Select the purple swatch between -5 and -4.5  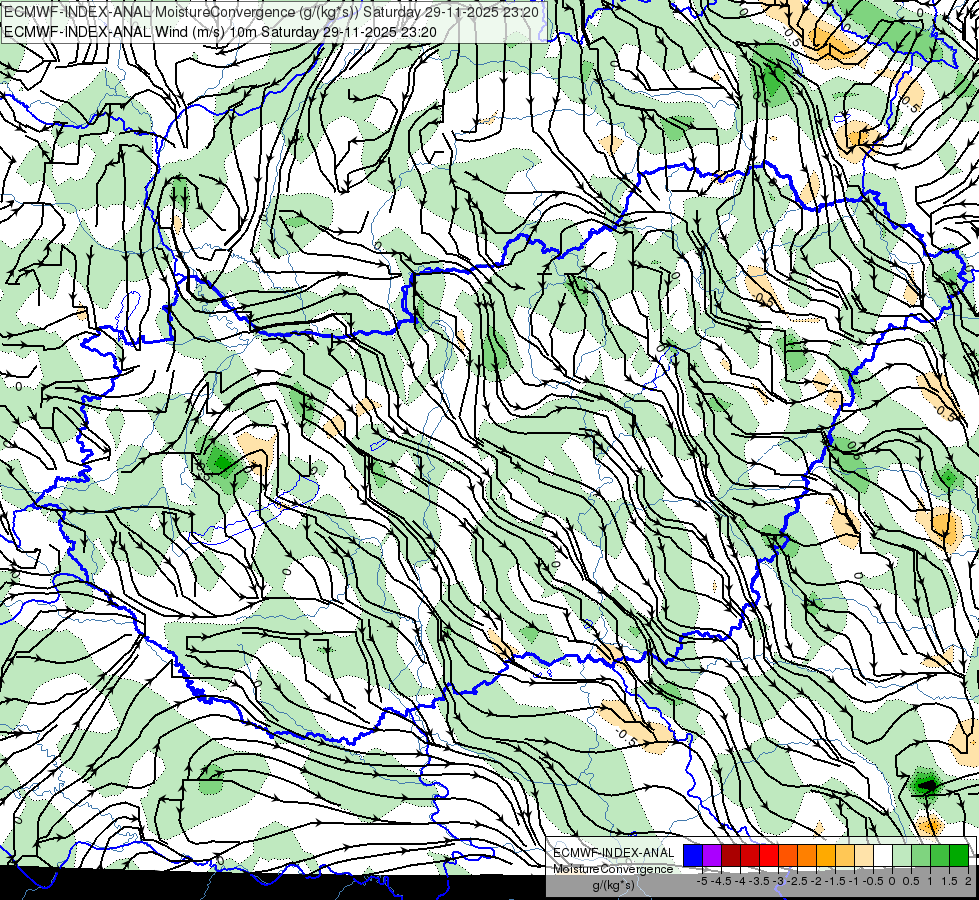click(x=712, y=855)
